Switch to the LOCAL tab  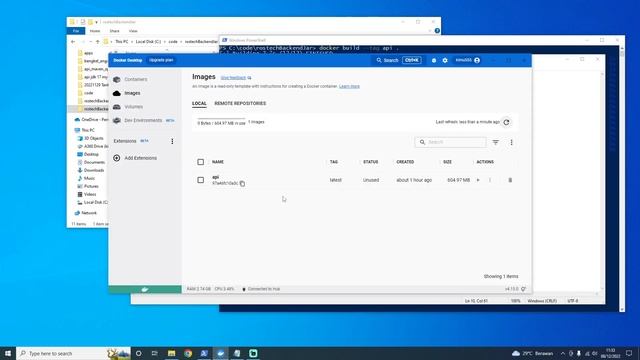click(199, 103)
